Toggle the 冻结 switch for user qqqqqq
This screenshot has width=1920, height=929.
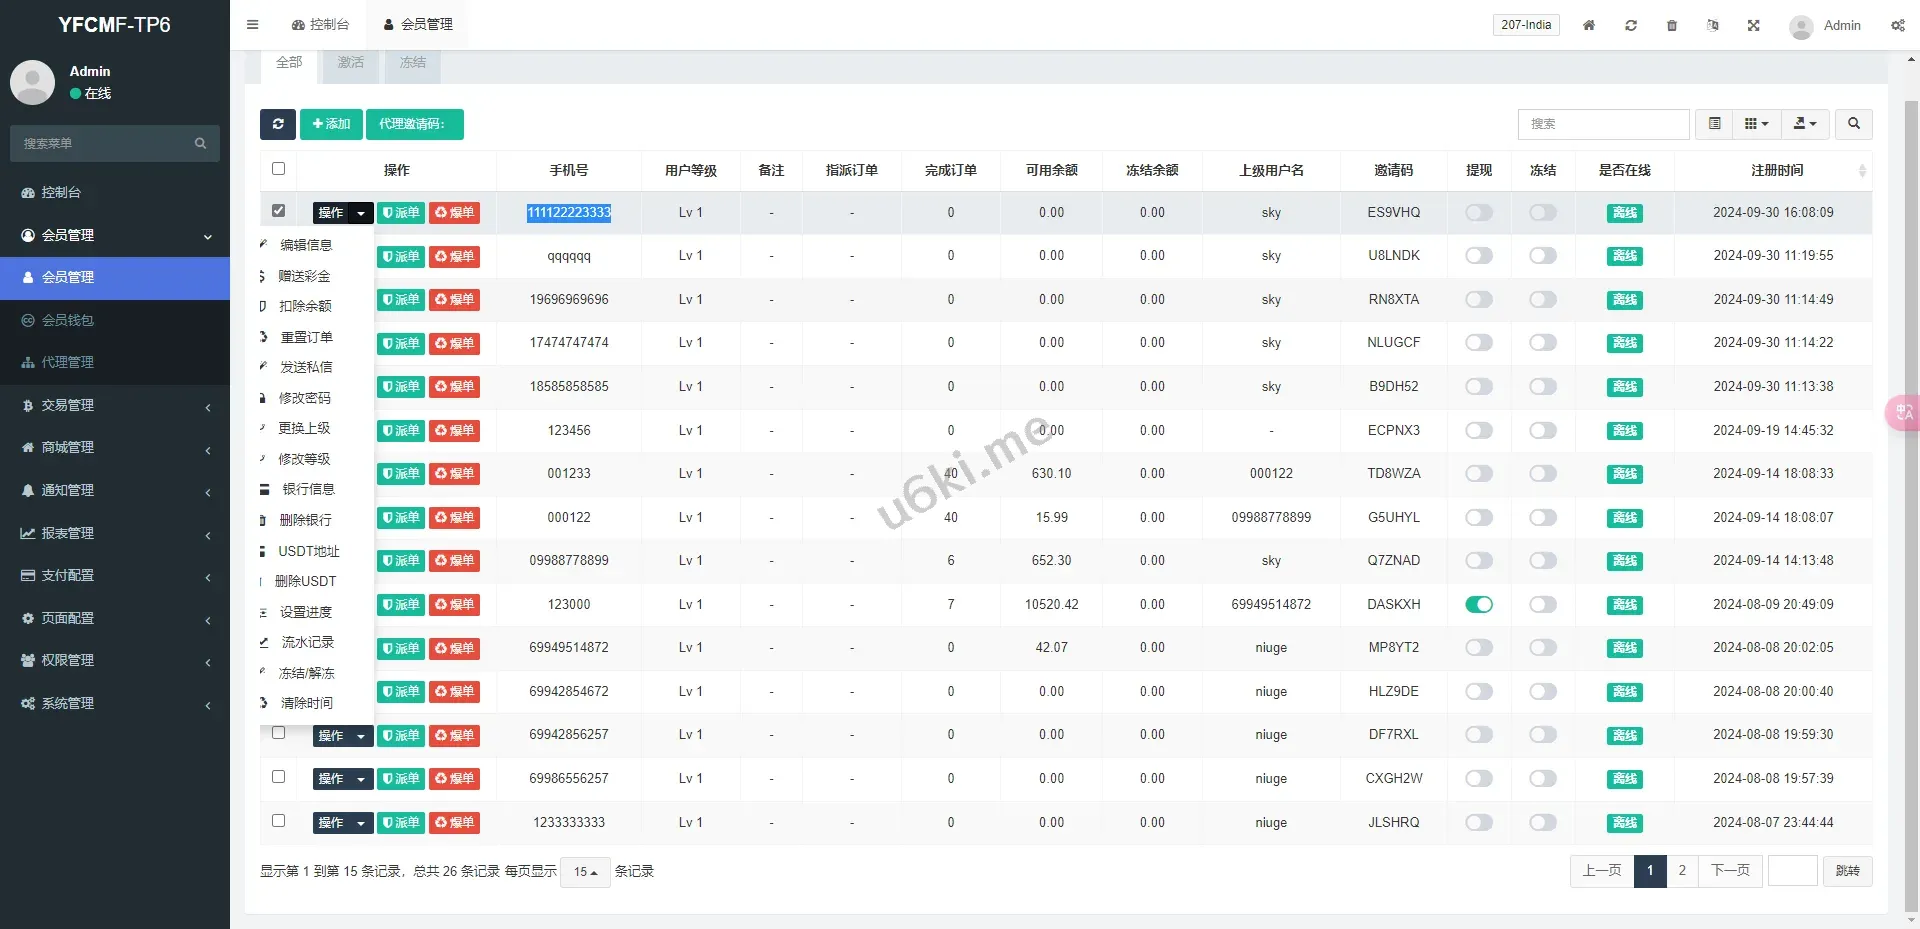[x=1542, y=256]
